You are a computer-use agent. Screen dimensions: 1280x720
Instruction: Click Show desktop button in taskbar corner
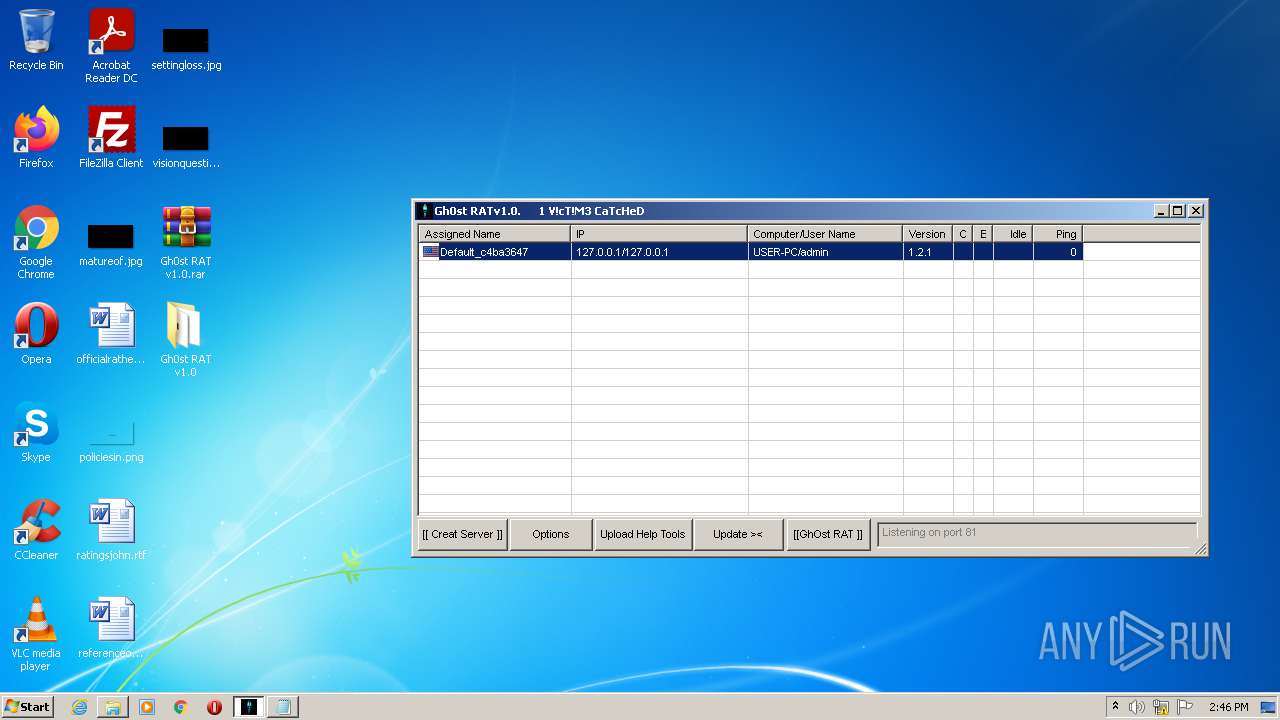point(1269,707)
